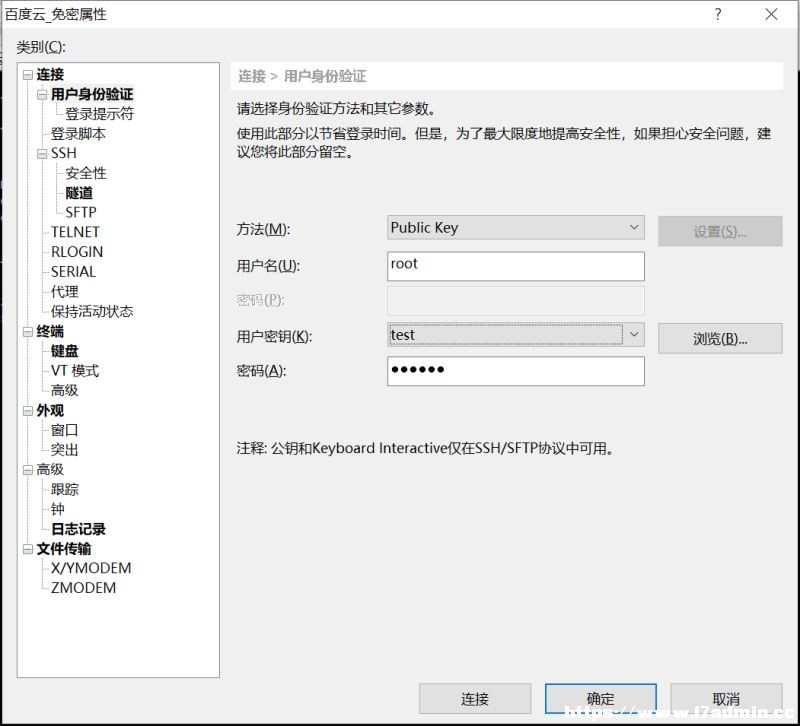
Task: Collapse the 高级 top-level tree node
Action: point(28,470)
